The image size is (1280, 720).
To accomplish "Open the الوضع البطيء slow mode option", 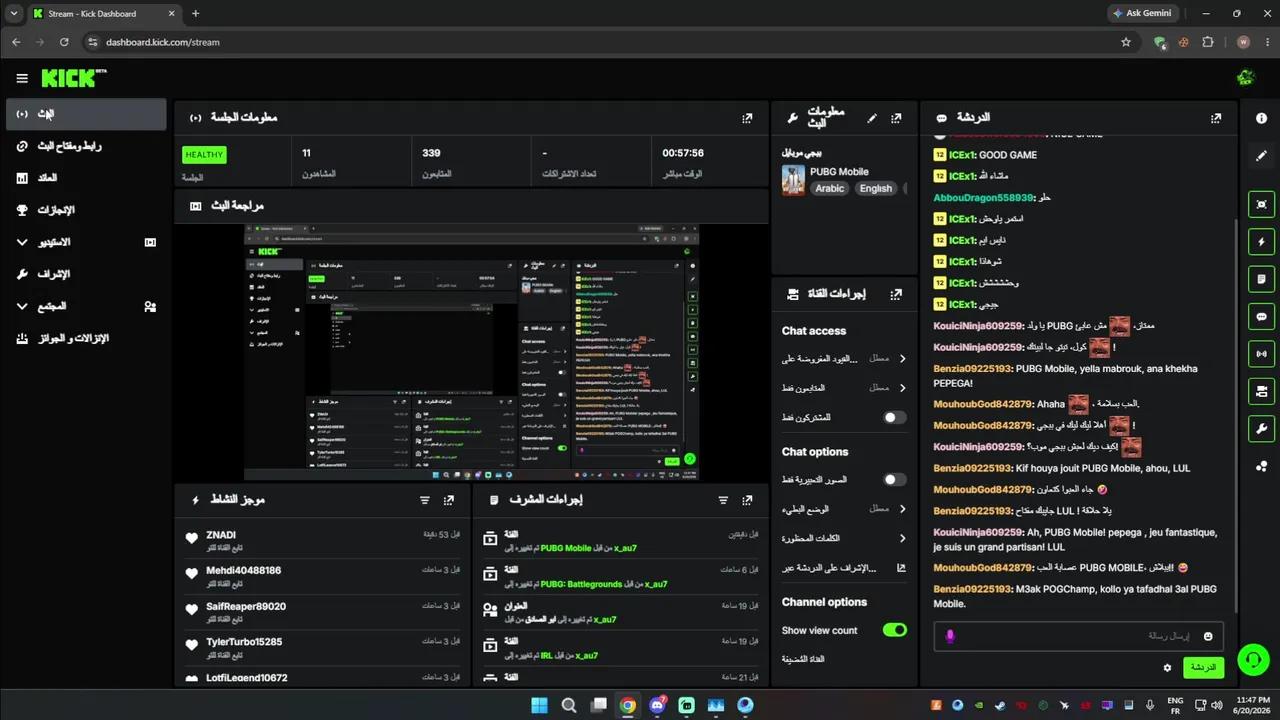I will 844,508.
